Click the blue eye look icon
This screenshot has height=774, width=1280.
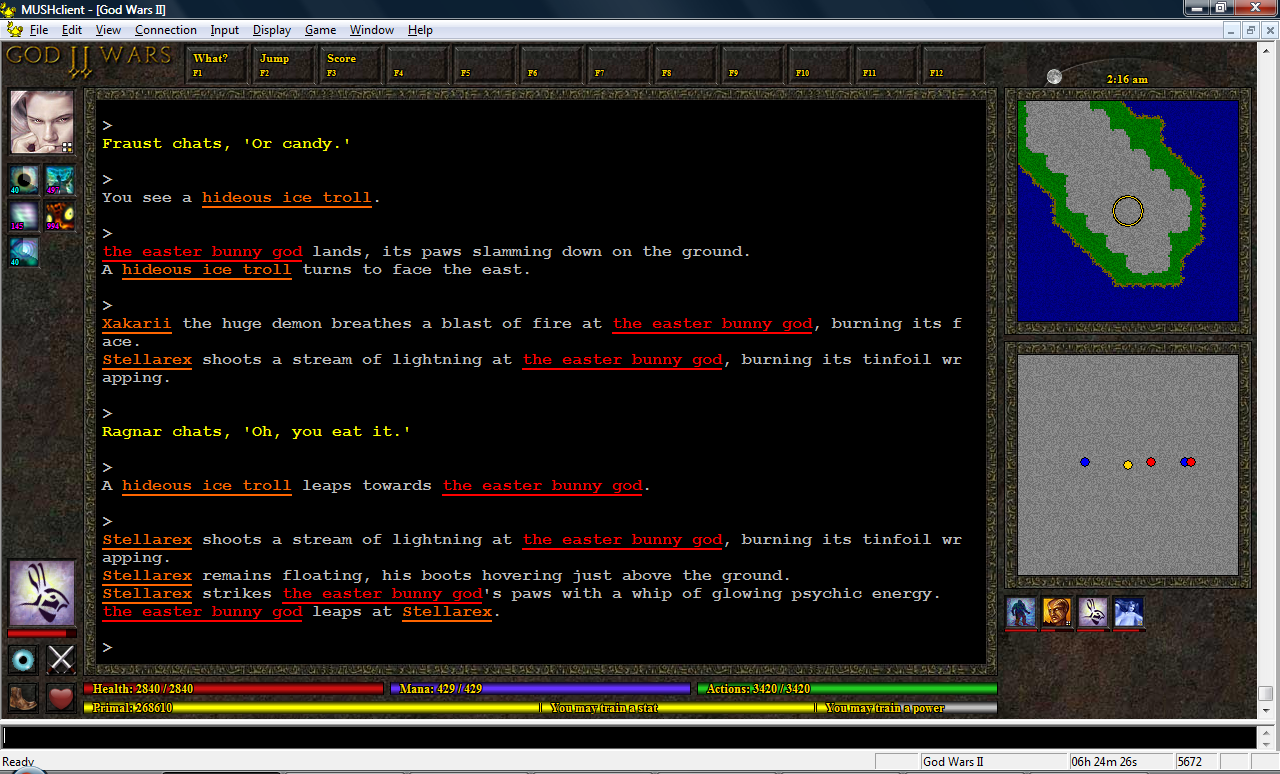coord(24,659)
